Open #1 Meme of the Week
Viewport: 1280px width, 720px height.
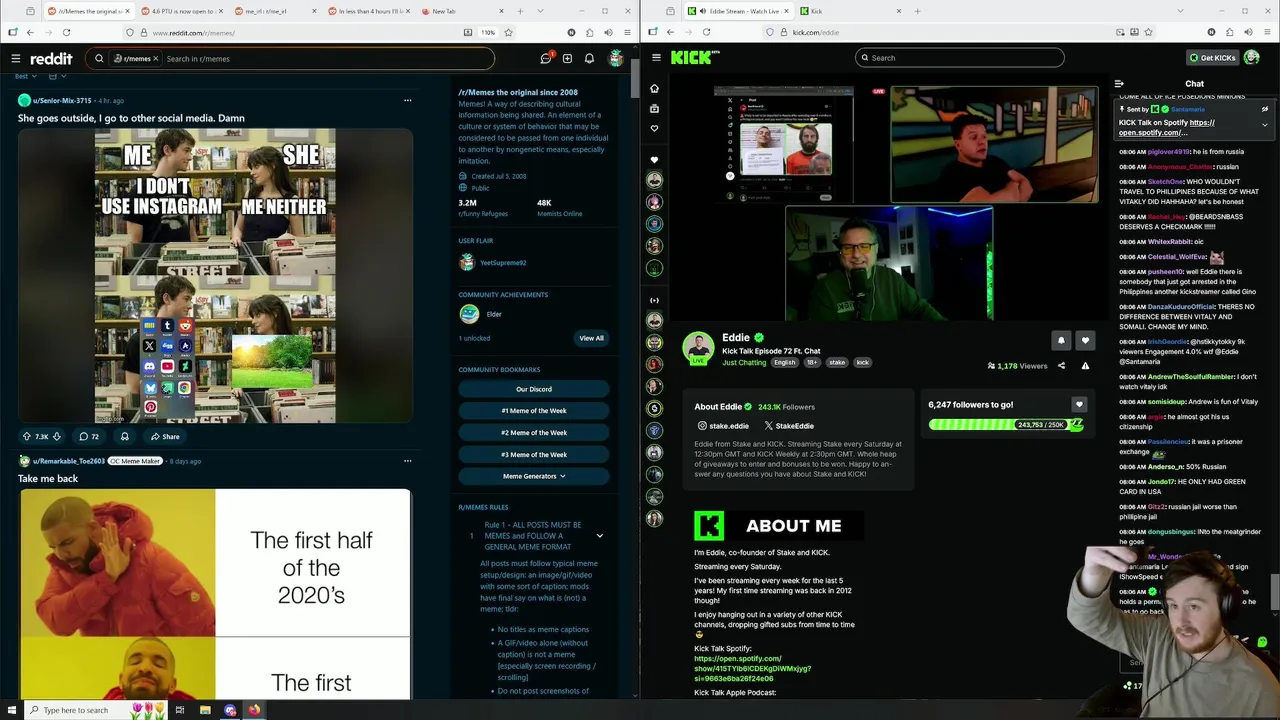pyautogui.click(x=534, y=411)
